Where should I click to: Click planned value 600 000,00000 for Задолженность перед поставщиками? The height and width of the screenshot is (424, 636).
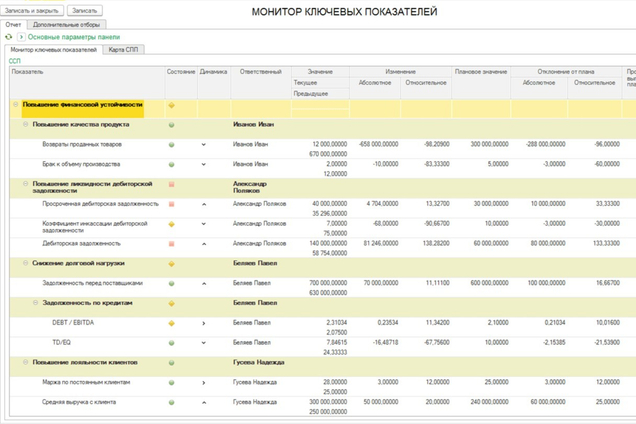(x=489, y=283)
